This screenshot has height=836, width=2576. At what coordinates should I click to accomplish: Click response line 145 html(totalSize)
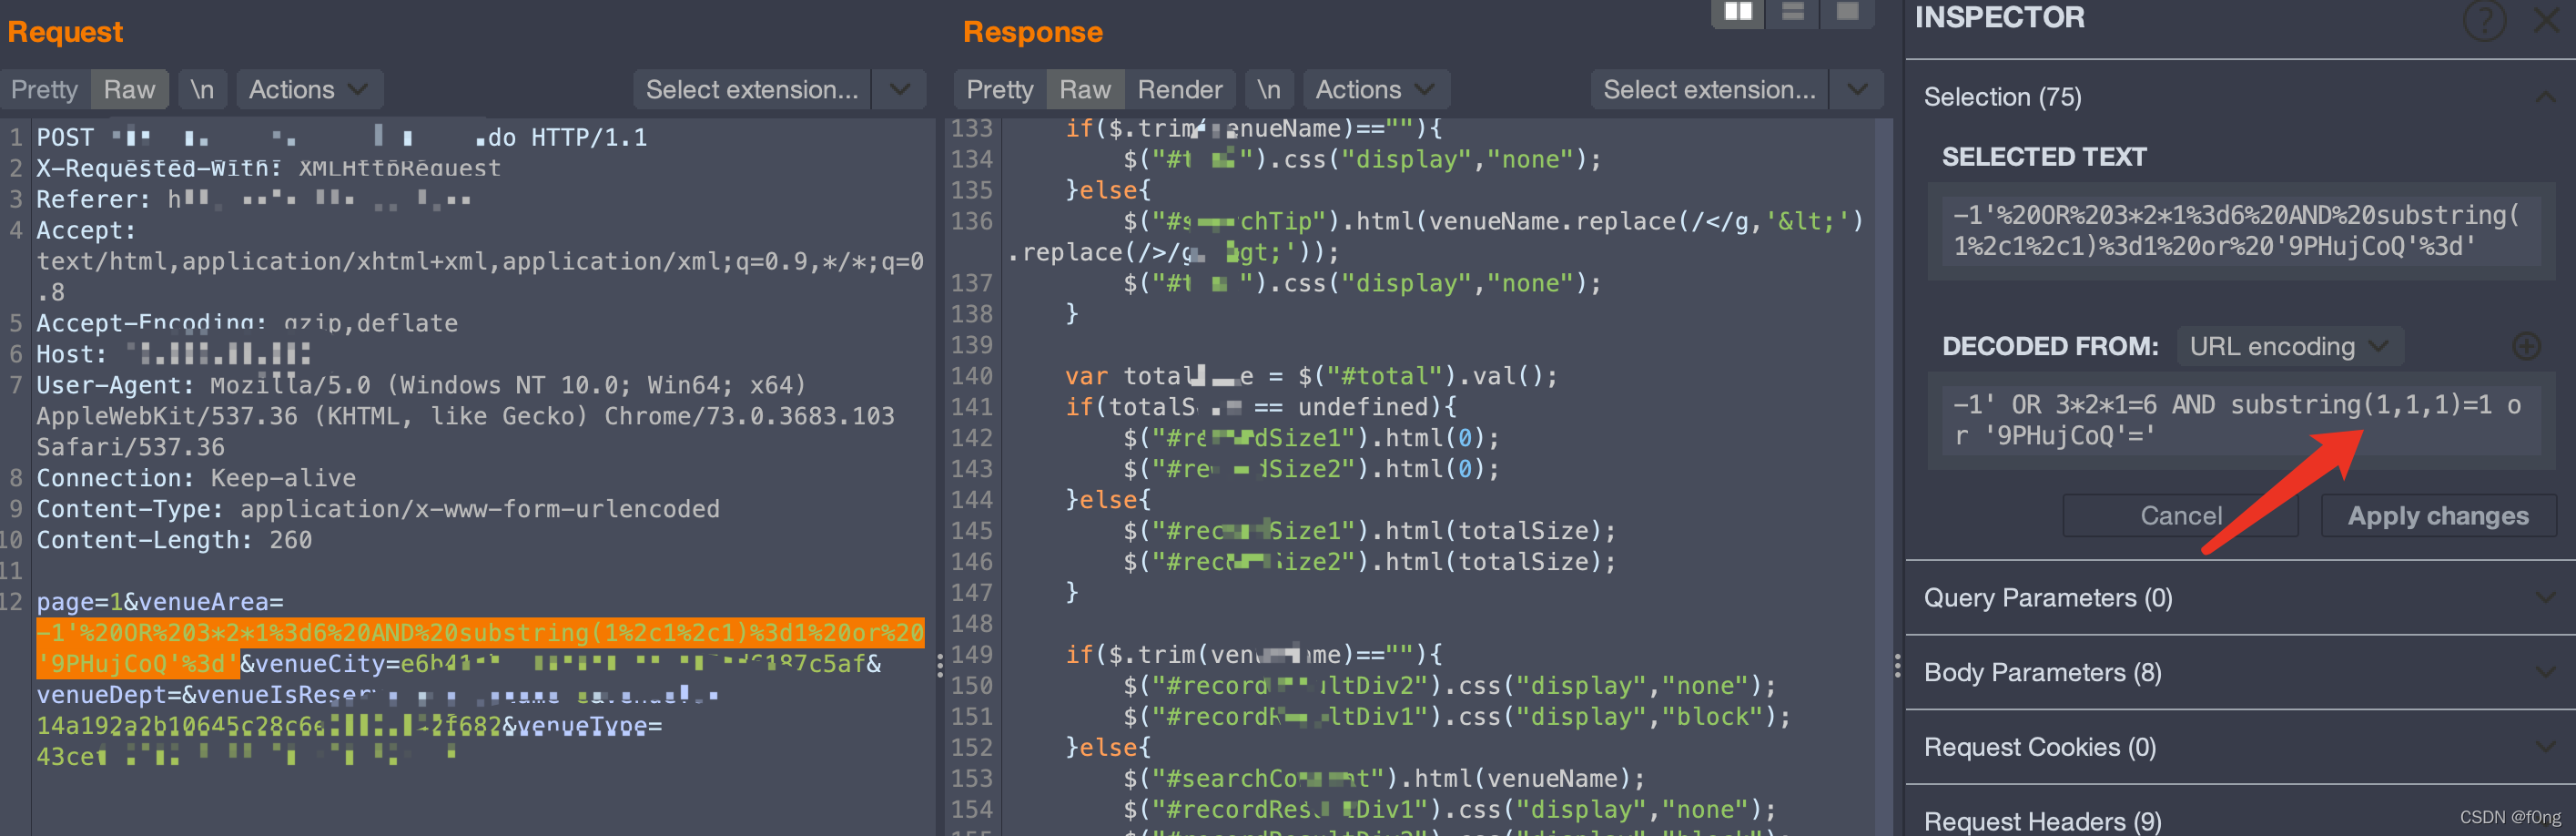pyautogui.click(x=1369, y=531)
